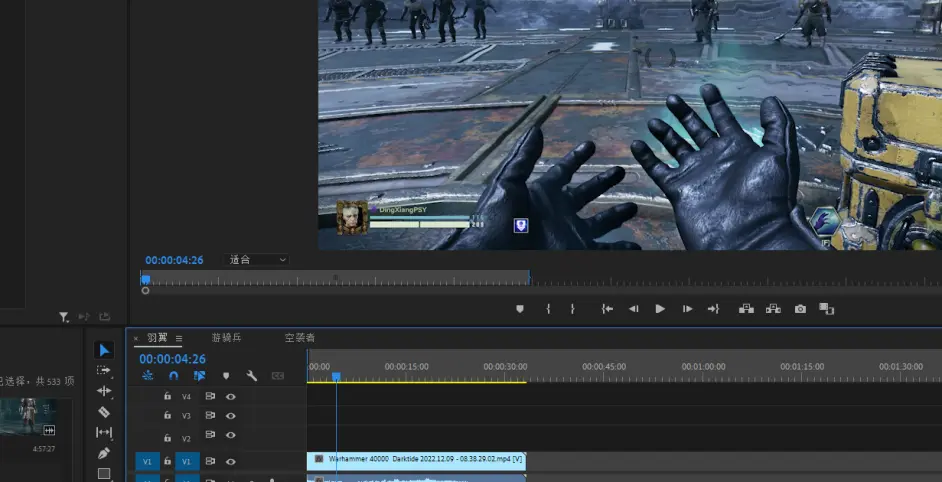Hide track V3 output eye

(x=231, y=416)
